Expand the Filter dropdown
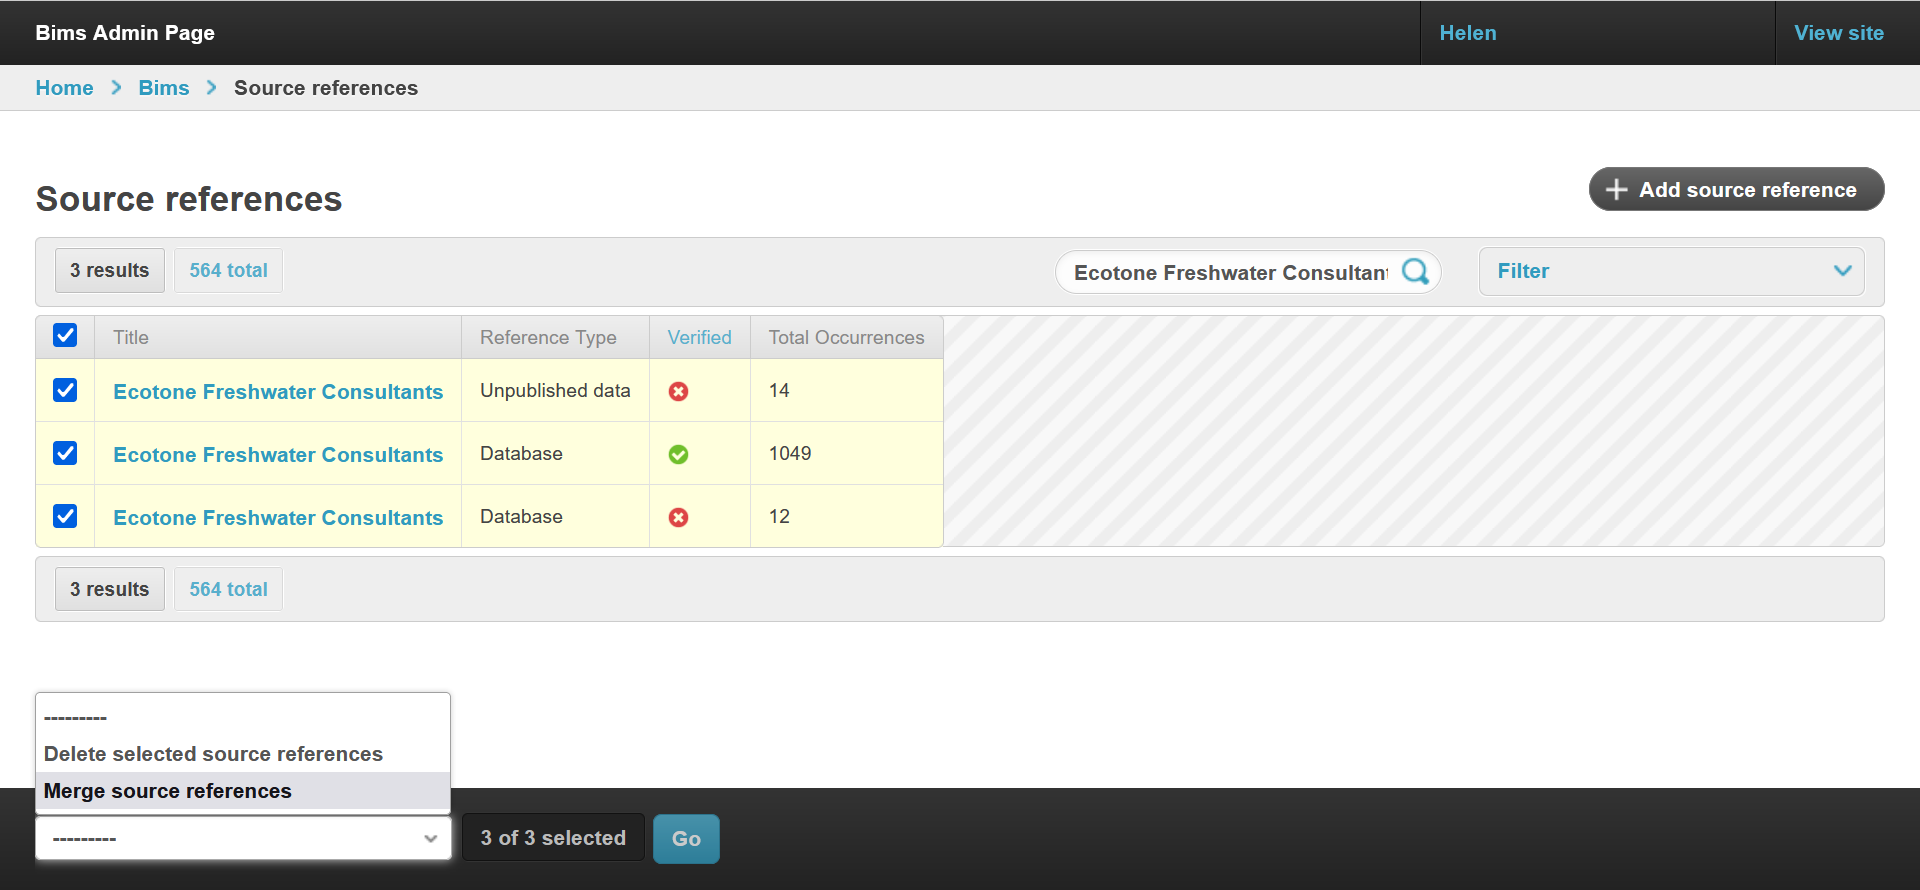 pos(1671,271)
